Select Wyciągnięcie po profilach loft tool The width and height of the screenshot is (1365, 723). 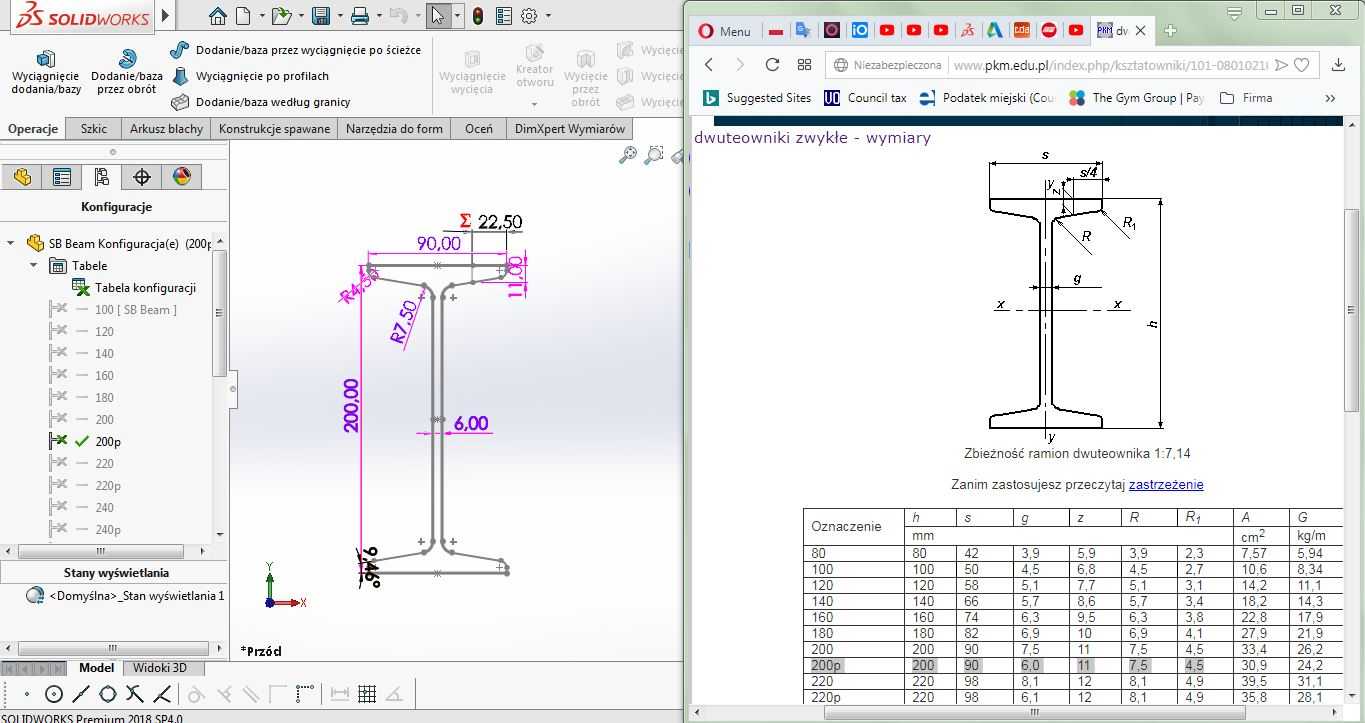[250, 76]
